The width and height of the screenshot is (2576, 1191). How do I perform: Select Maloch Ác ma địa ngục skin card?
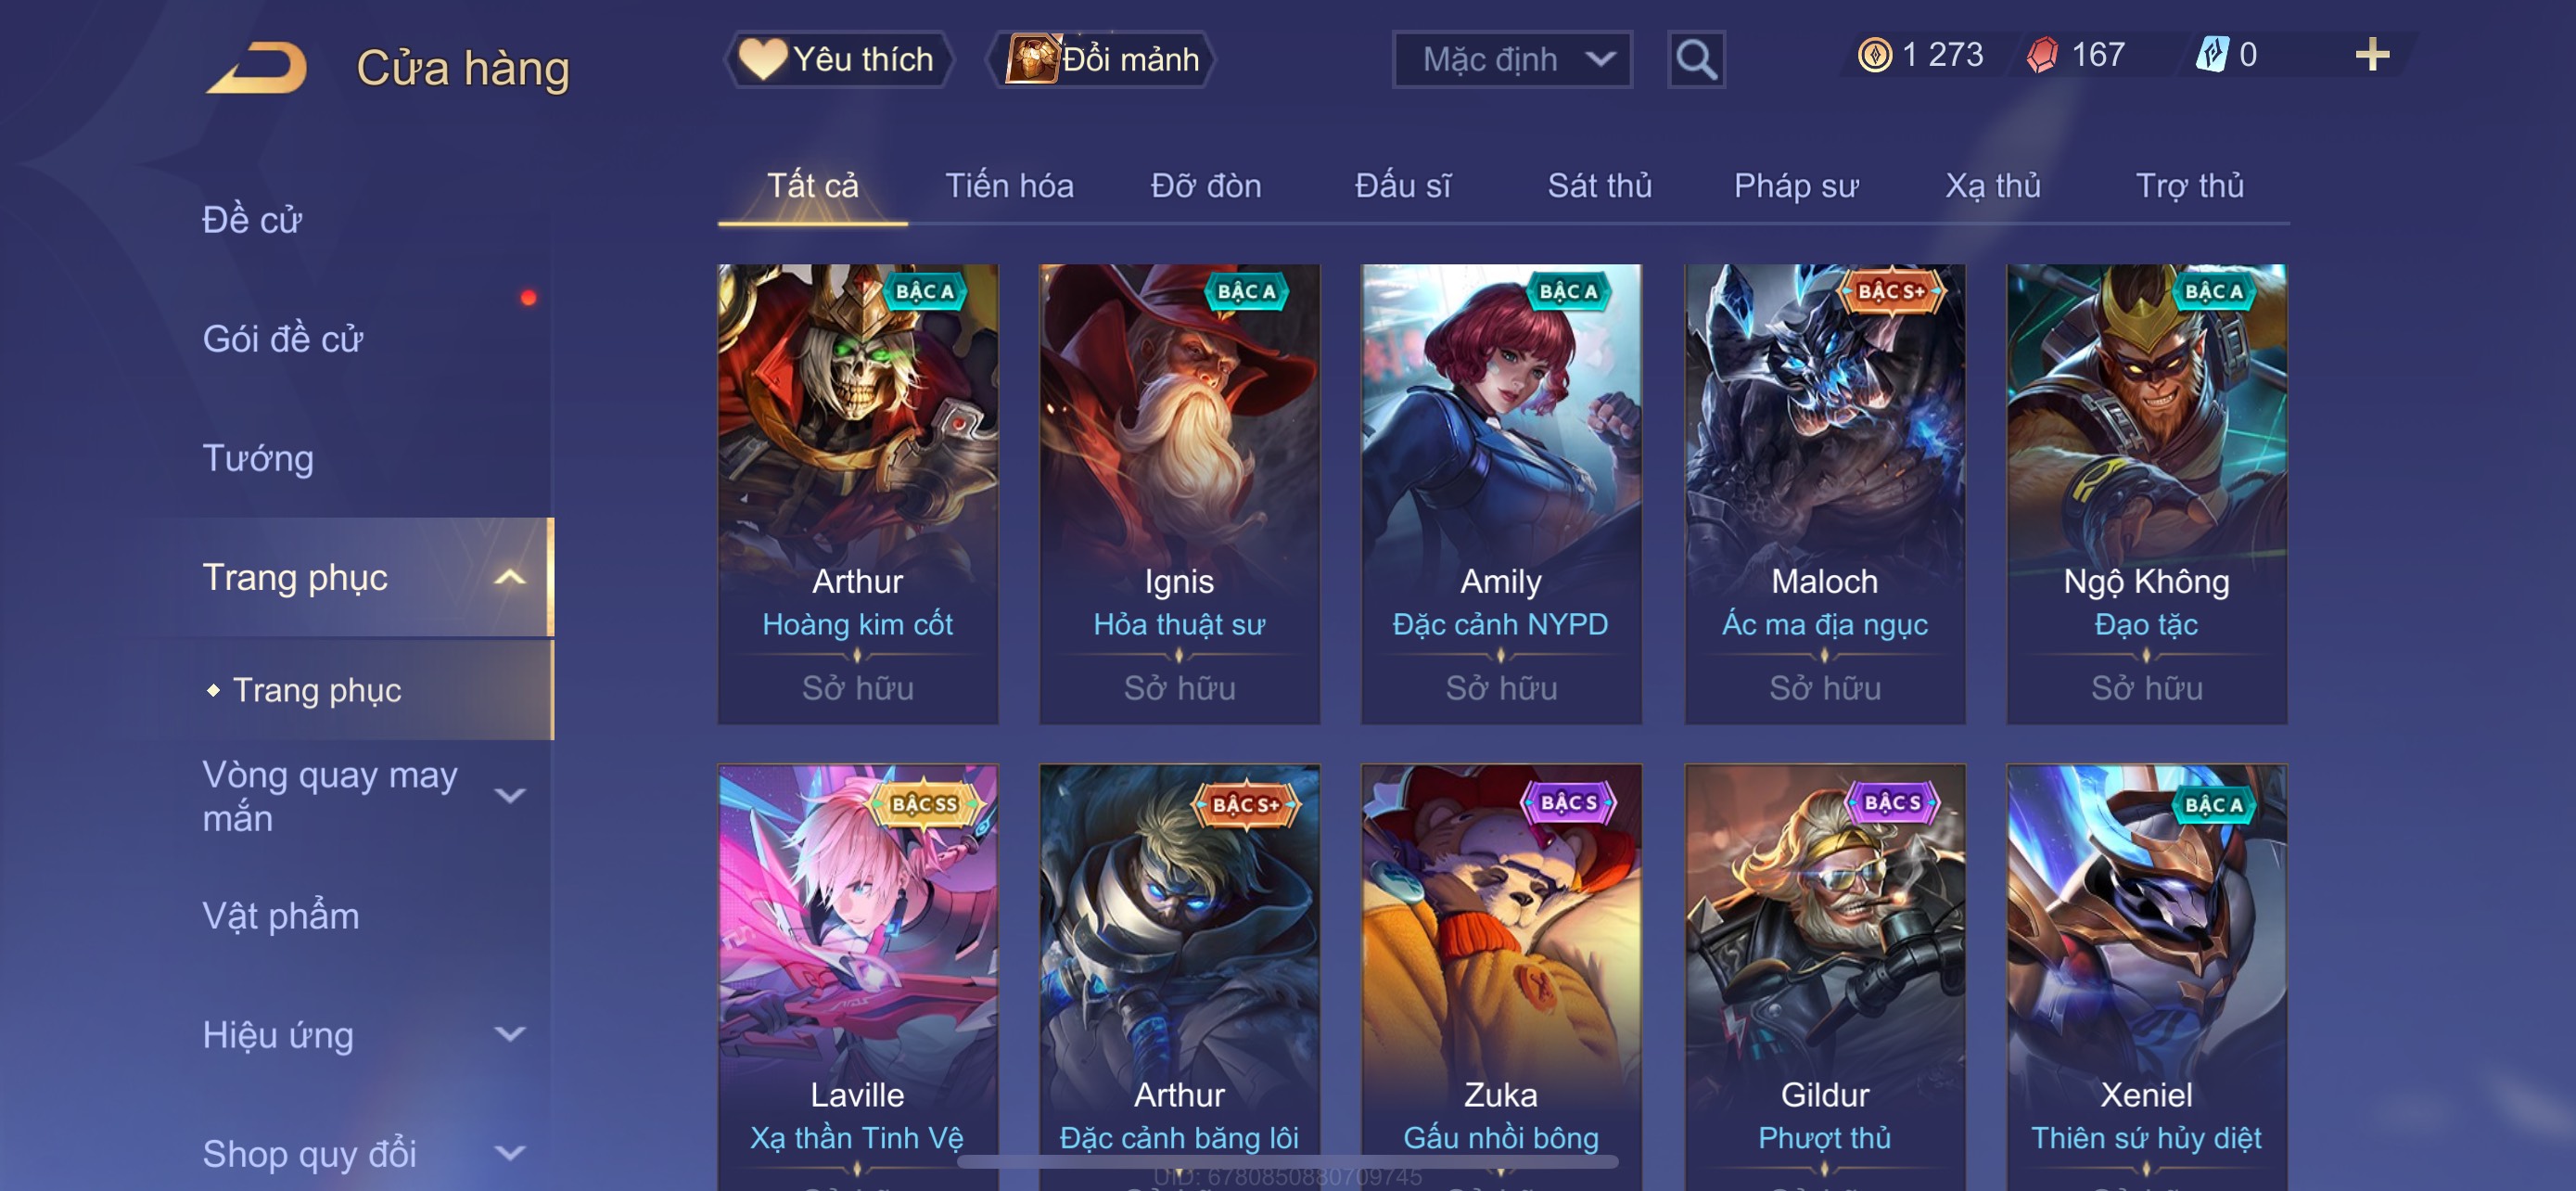tap(1824, 494)
